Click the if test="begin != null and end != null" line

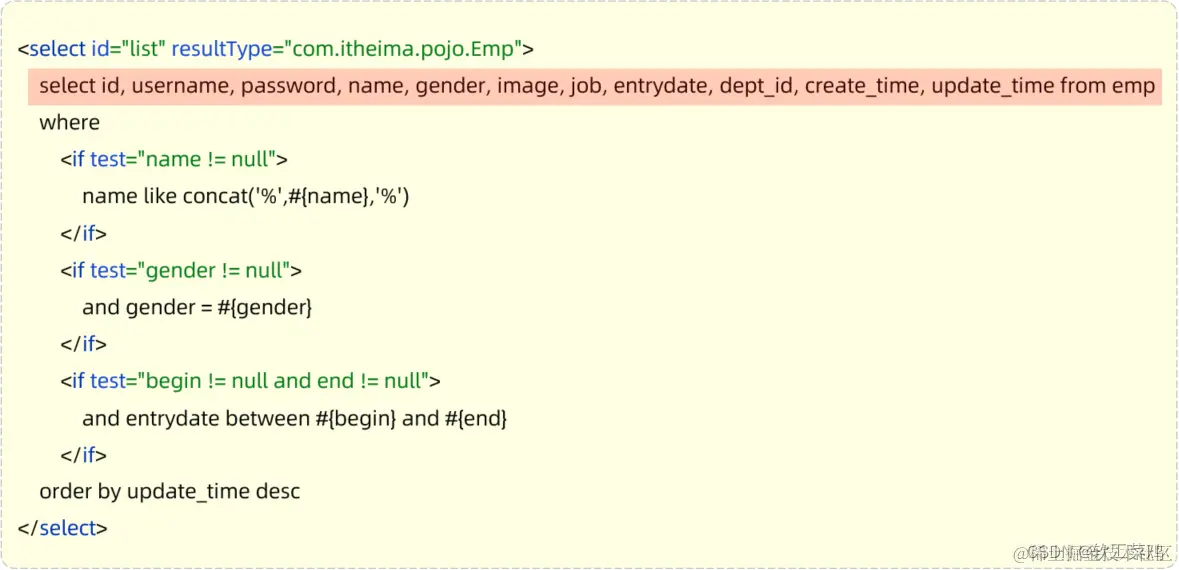(250, 381)
